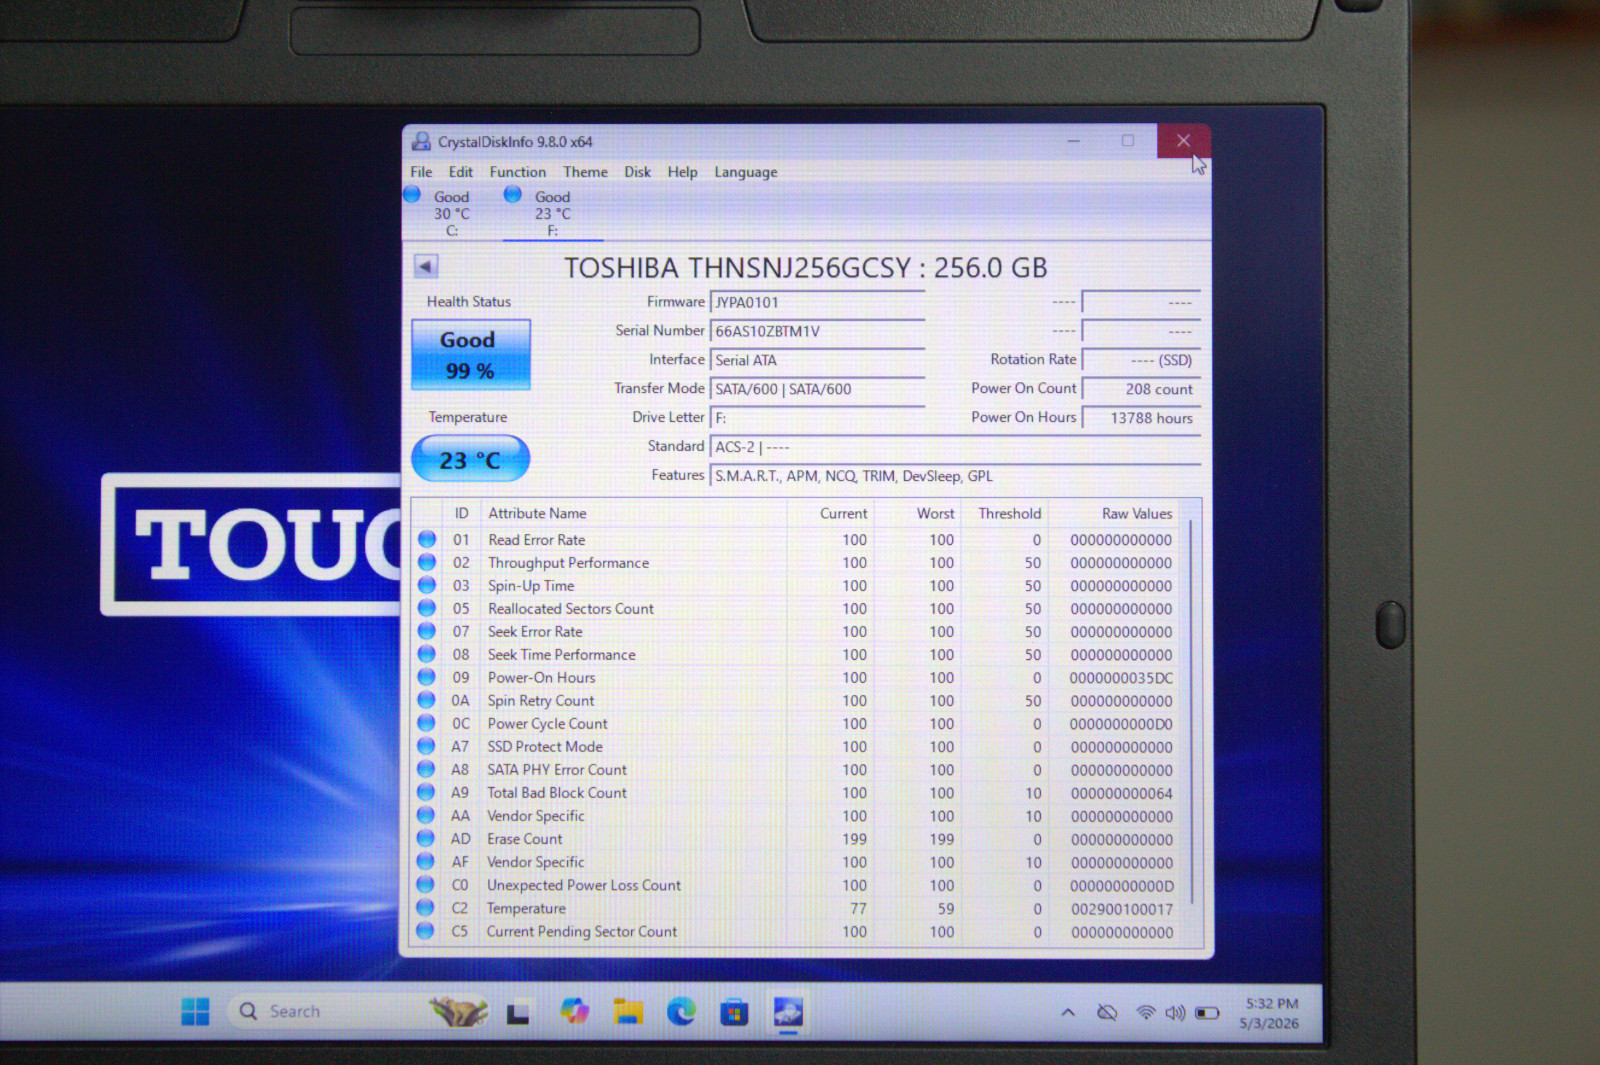
Task: Click the Features field
Action: 955,476
